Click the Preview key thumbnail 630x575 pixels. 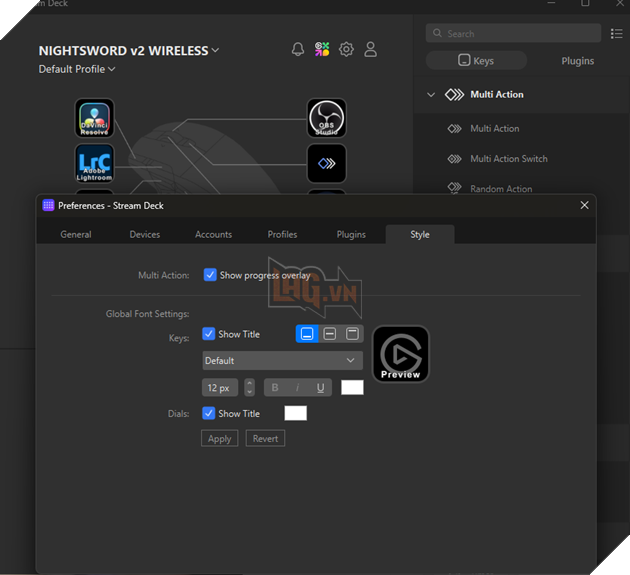pos(401,354)
